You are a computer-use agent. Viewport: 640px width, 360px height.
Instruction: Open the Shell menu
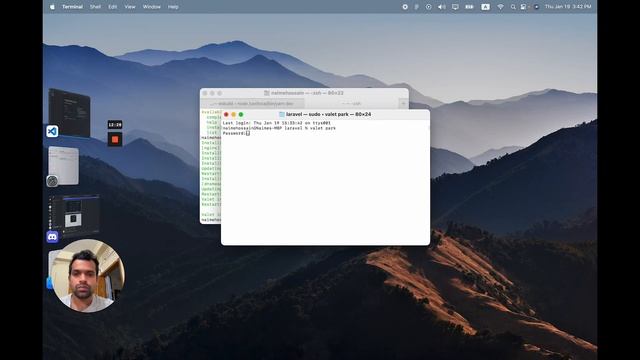(95, 7)
